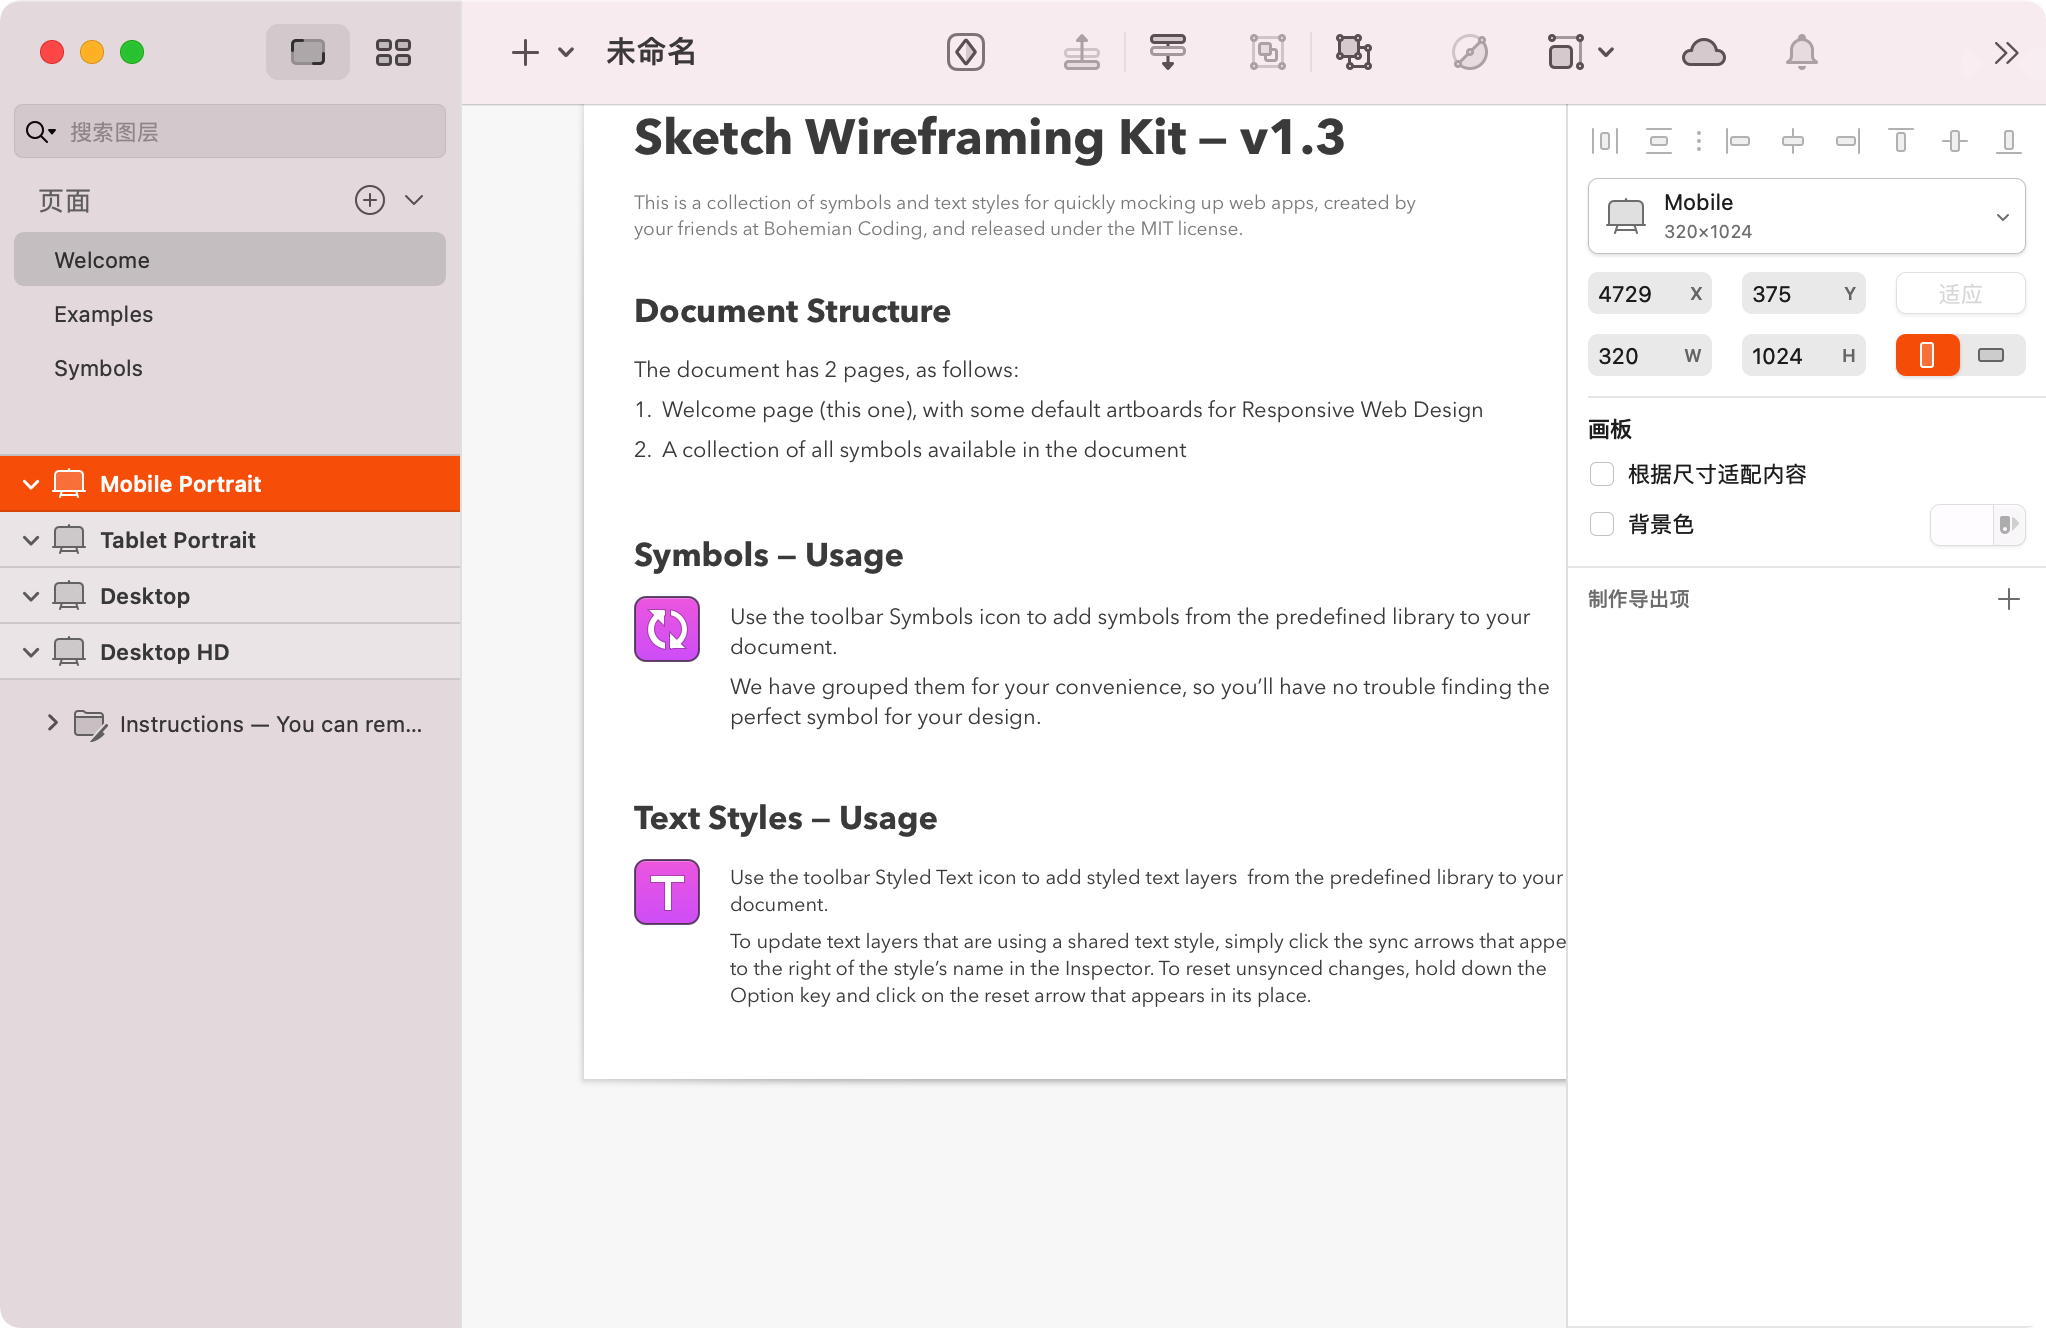Viewport: 2046px width, 1328px height.
Task: Select the Desktop artboard layer
Action: point(230,596)
